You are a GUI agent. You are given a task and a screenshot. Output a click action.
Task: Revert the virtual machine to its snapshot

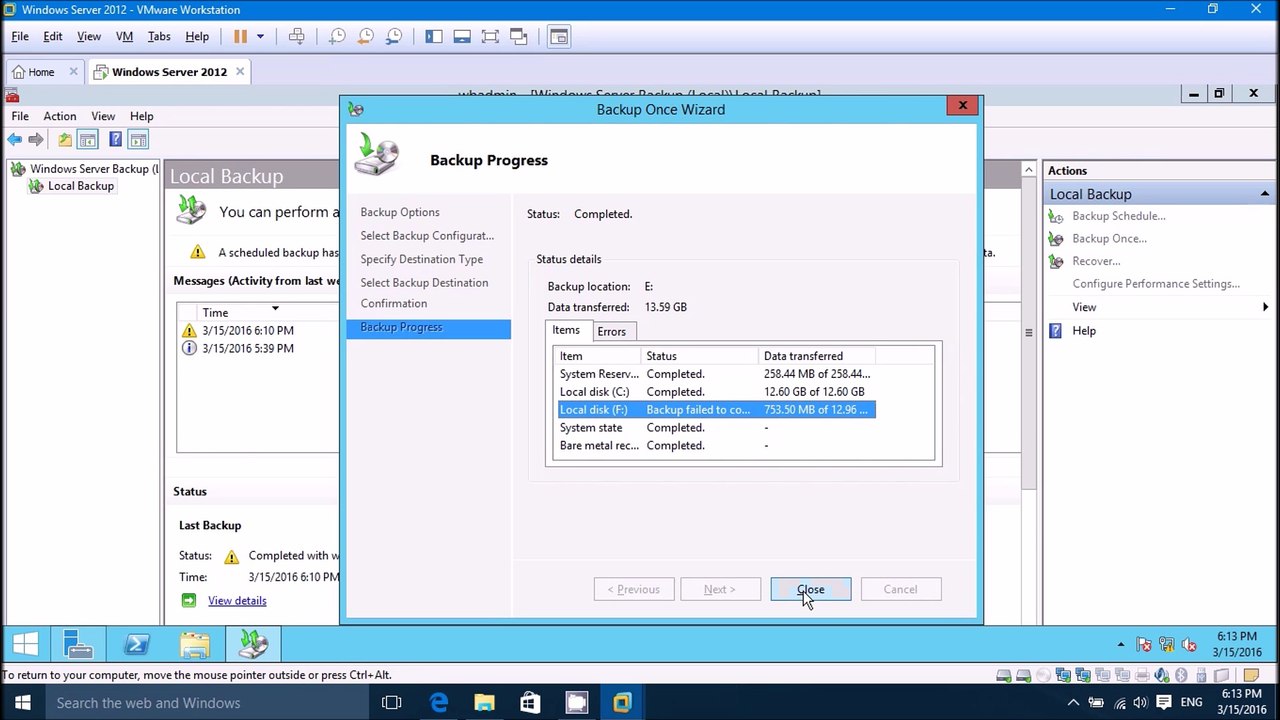pyautogui.click(x=366, y=36)
